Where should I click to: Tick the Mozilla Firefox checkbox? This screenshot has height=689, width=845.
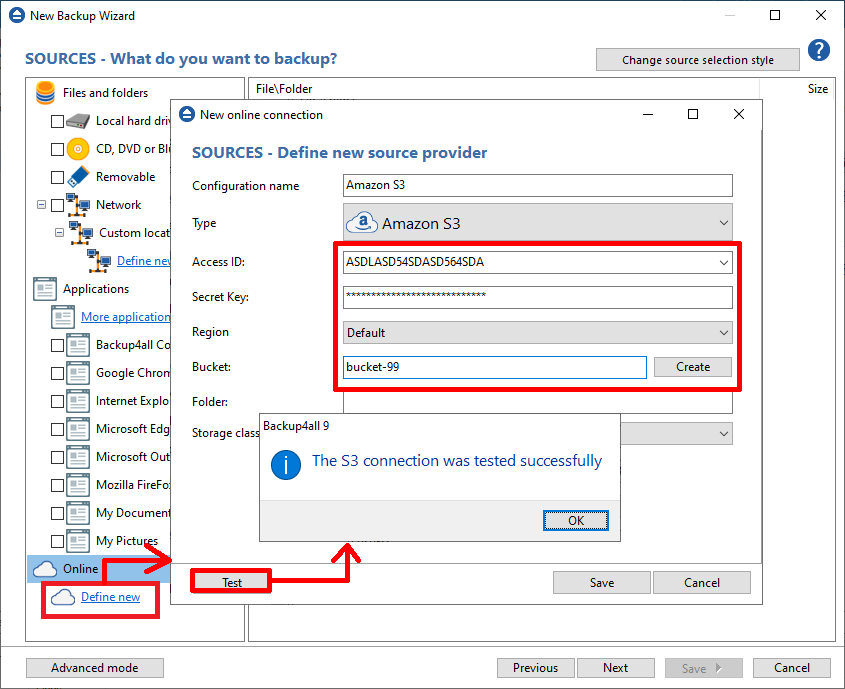(x=57, y=485)
